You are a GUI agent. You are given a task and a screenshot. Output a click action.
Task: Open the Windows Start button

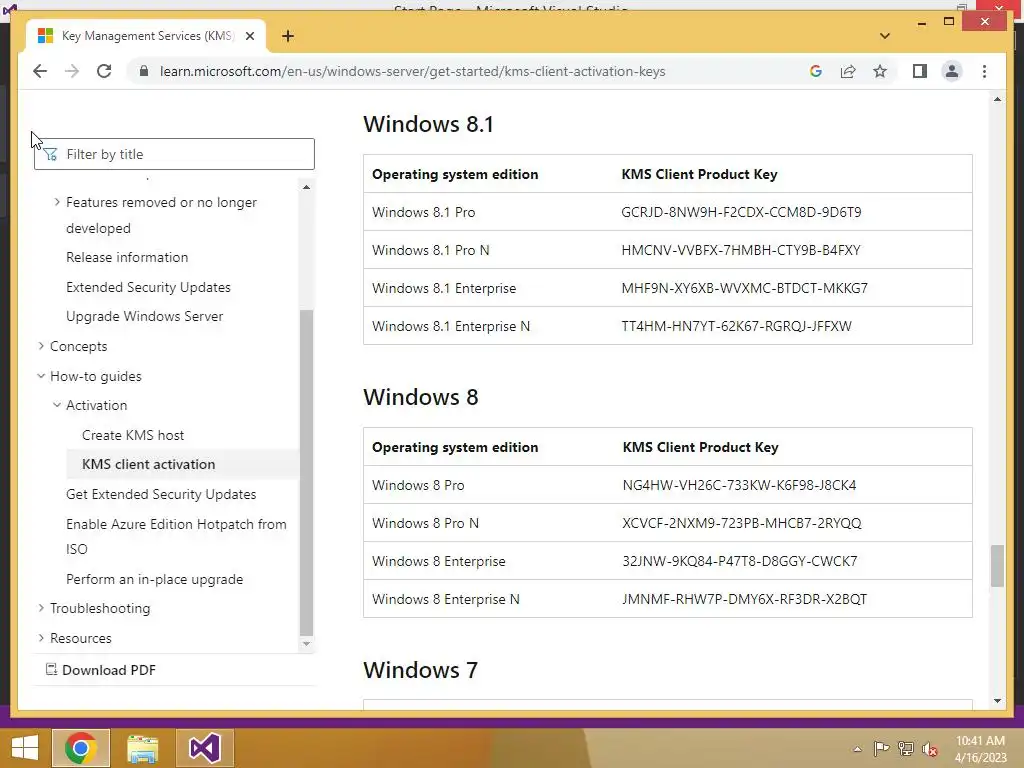point(25,748)
